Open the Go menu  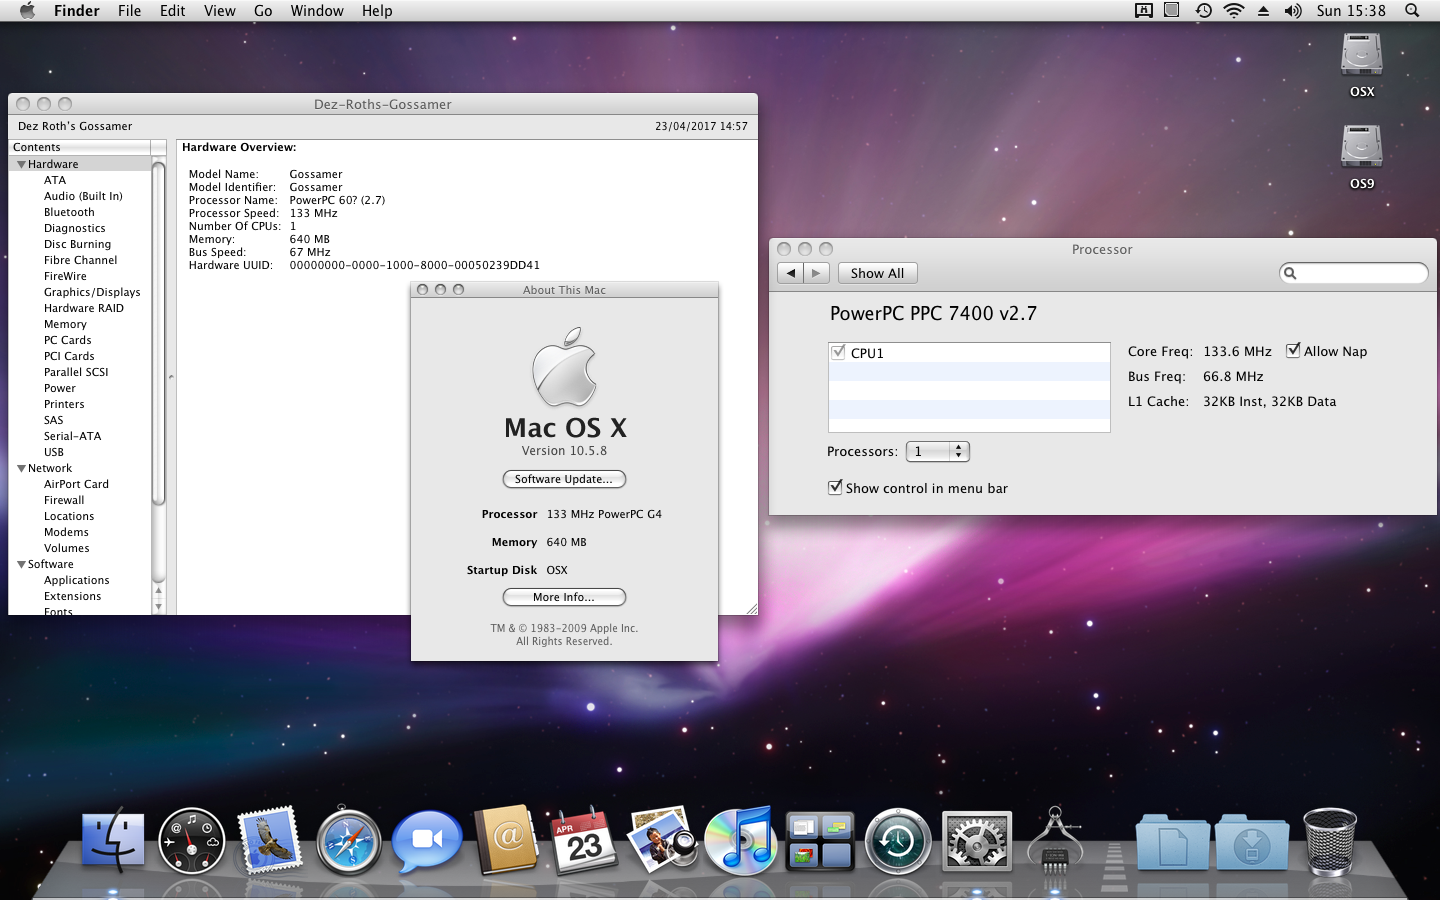(x=263, y=11)
